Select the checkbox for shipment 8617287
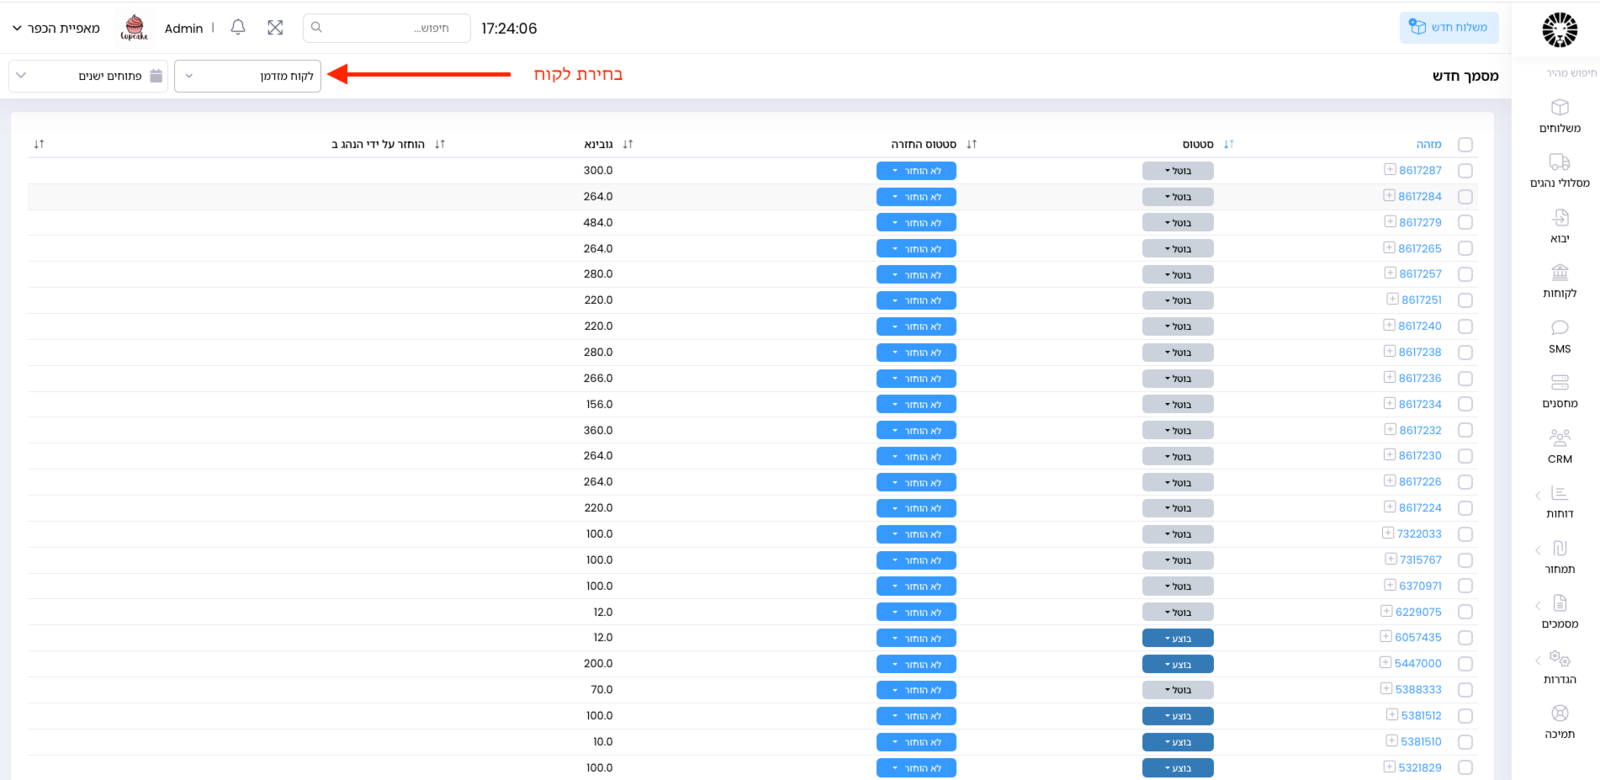This screenshot has width=1600, height=780. coord(1465,170)
